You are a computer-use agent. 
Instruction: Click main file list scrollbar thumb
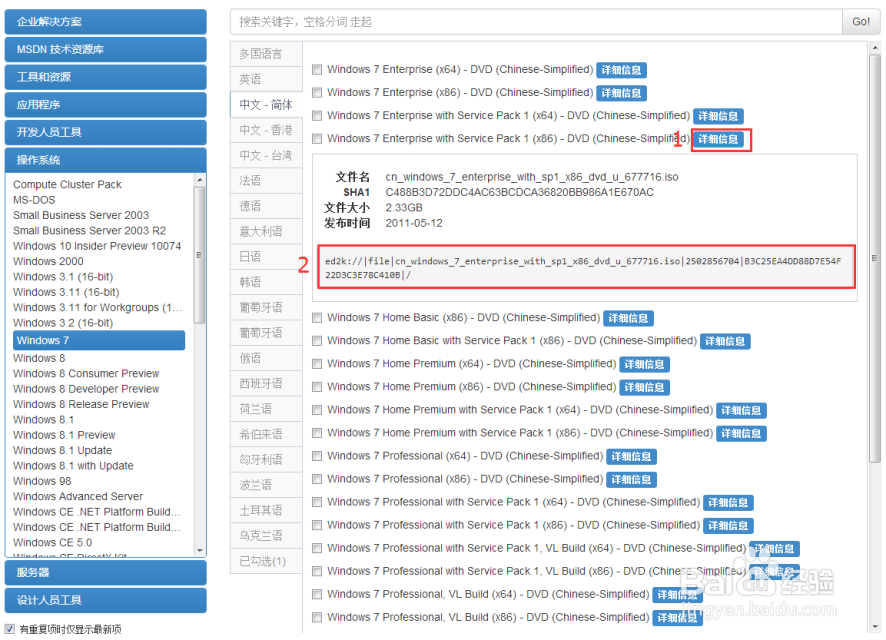[874, 258]
